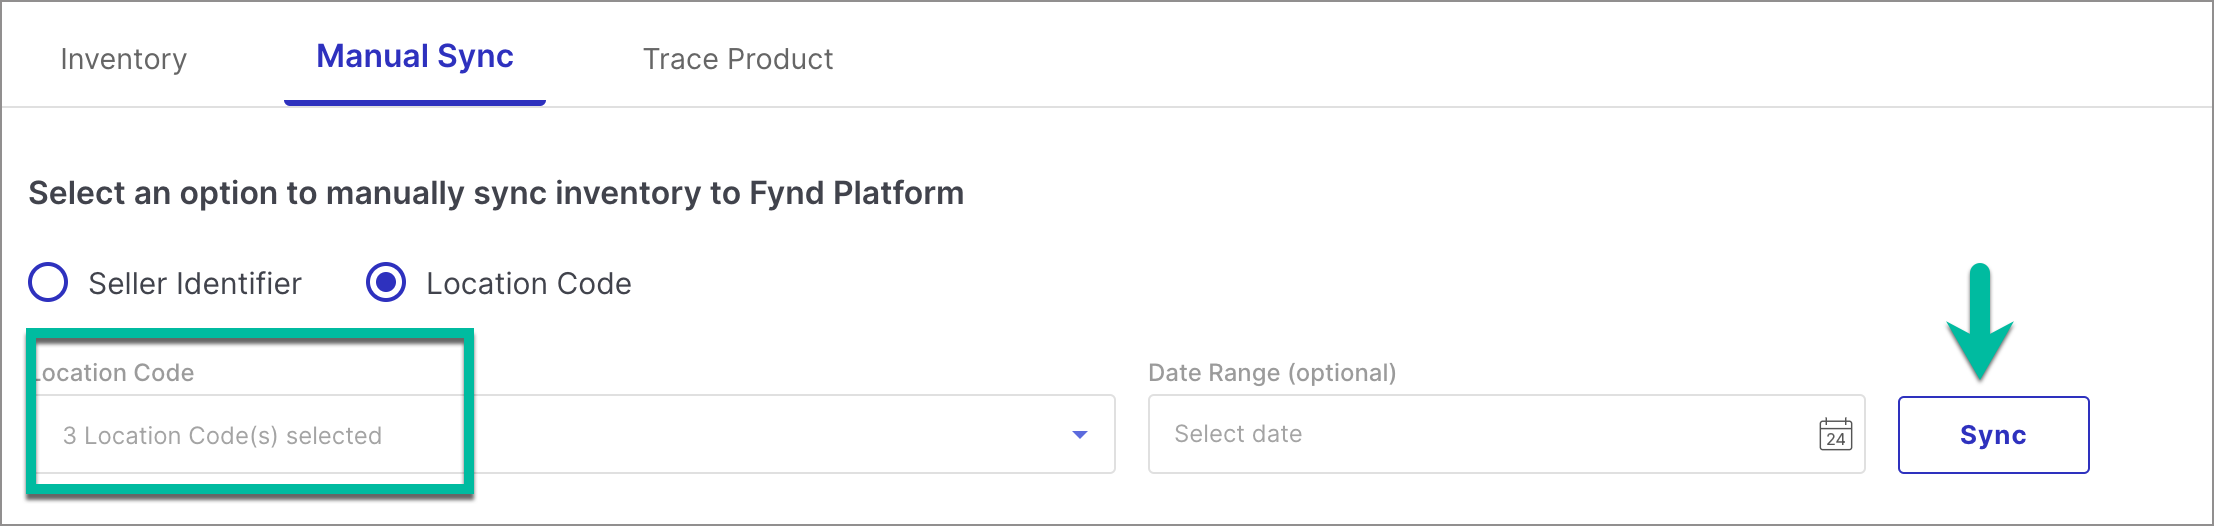
Task: Click empty middle area of Location Code dropdown
Action: 760,434
